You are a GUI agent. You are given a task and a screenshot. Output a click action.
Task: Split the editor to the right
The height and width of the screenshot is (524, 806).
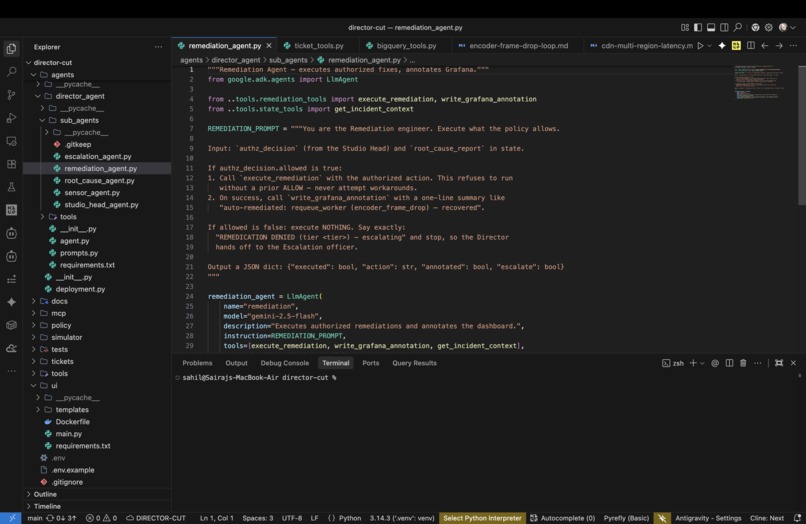pos(750,46)
